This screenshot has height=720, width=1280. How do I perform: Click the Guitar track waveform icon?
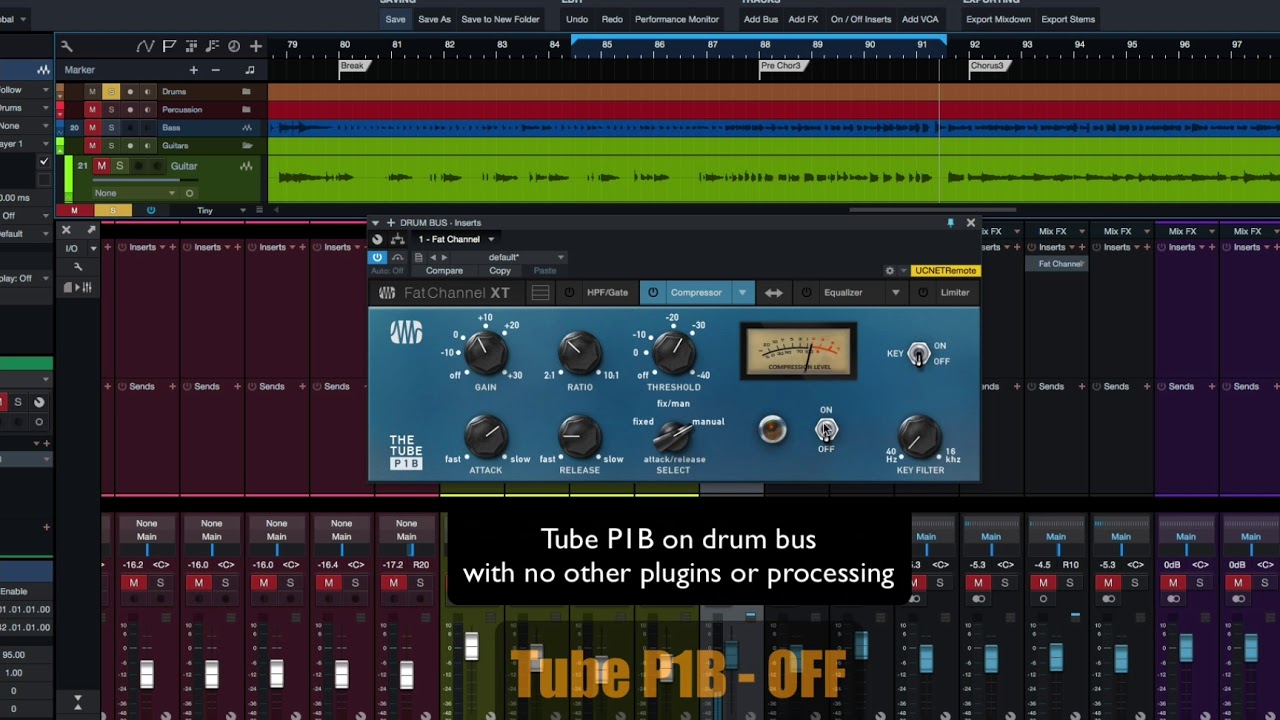(246, 166)
